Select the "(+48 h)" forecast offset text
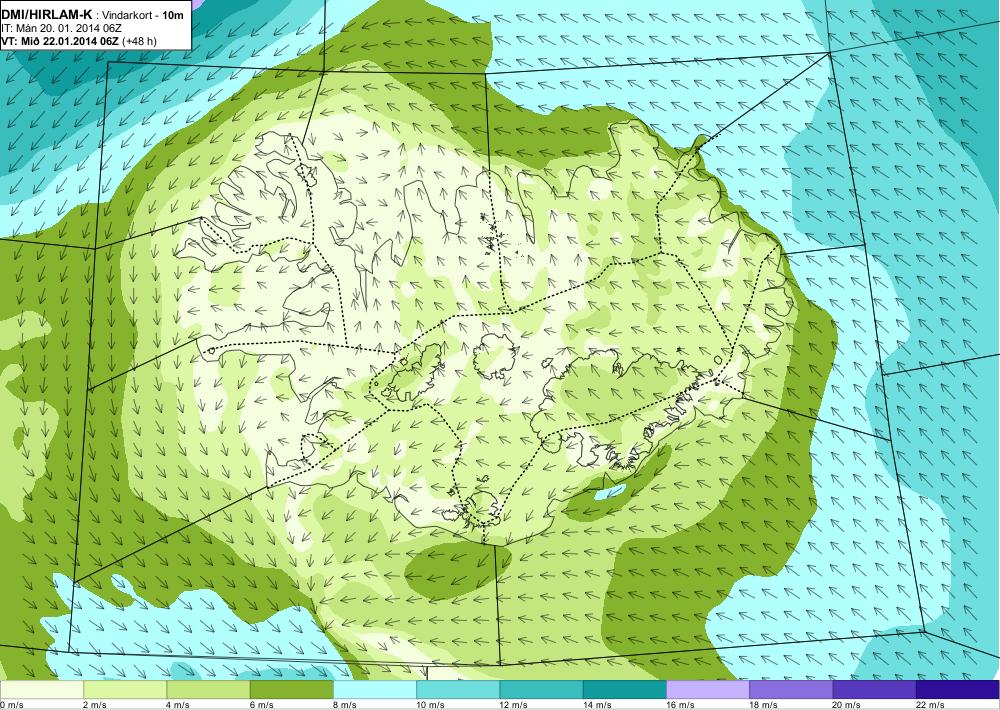The height and width of the screenshot is (710, 1000). click(x=139, y=41)
